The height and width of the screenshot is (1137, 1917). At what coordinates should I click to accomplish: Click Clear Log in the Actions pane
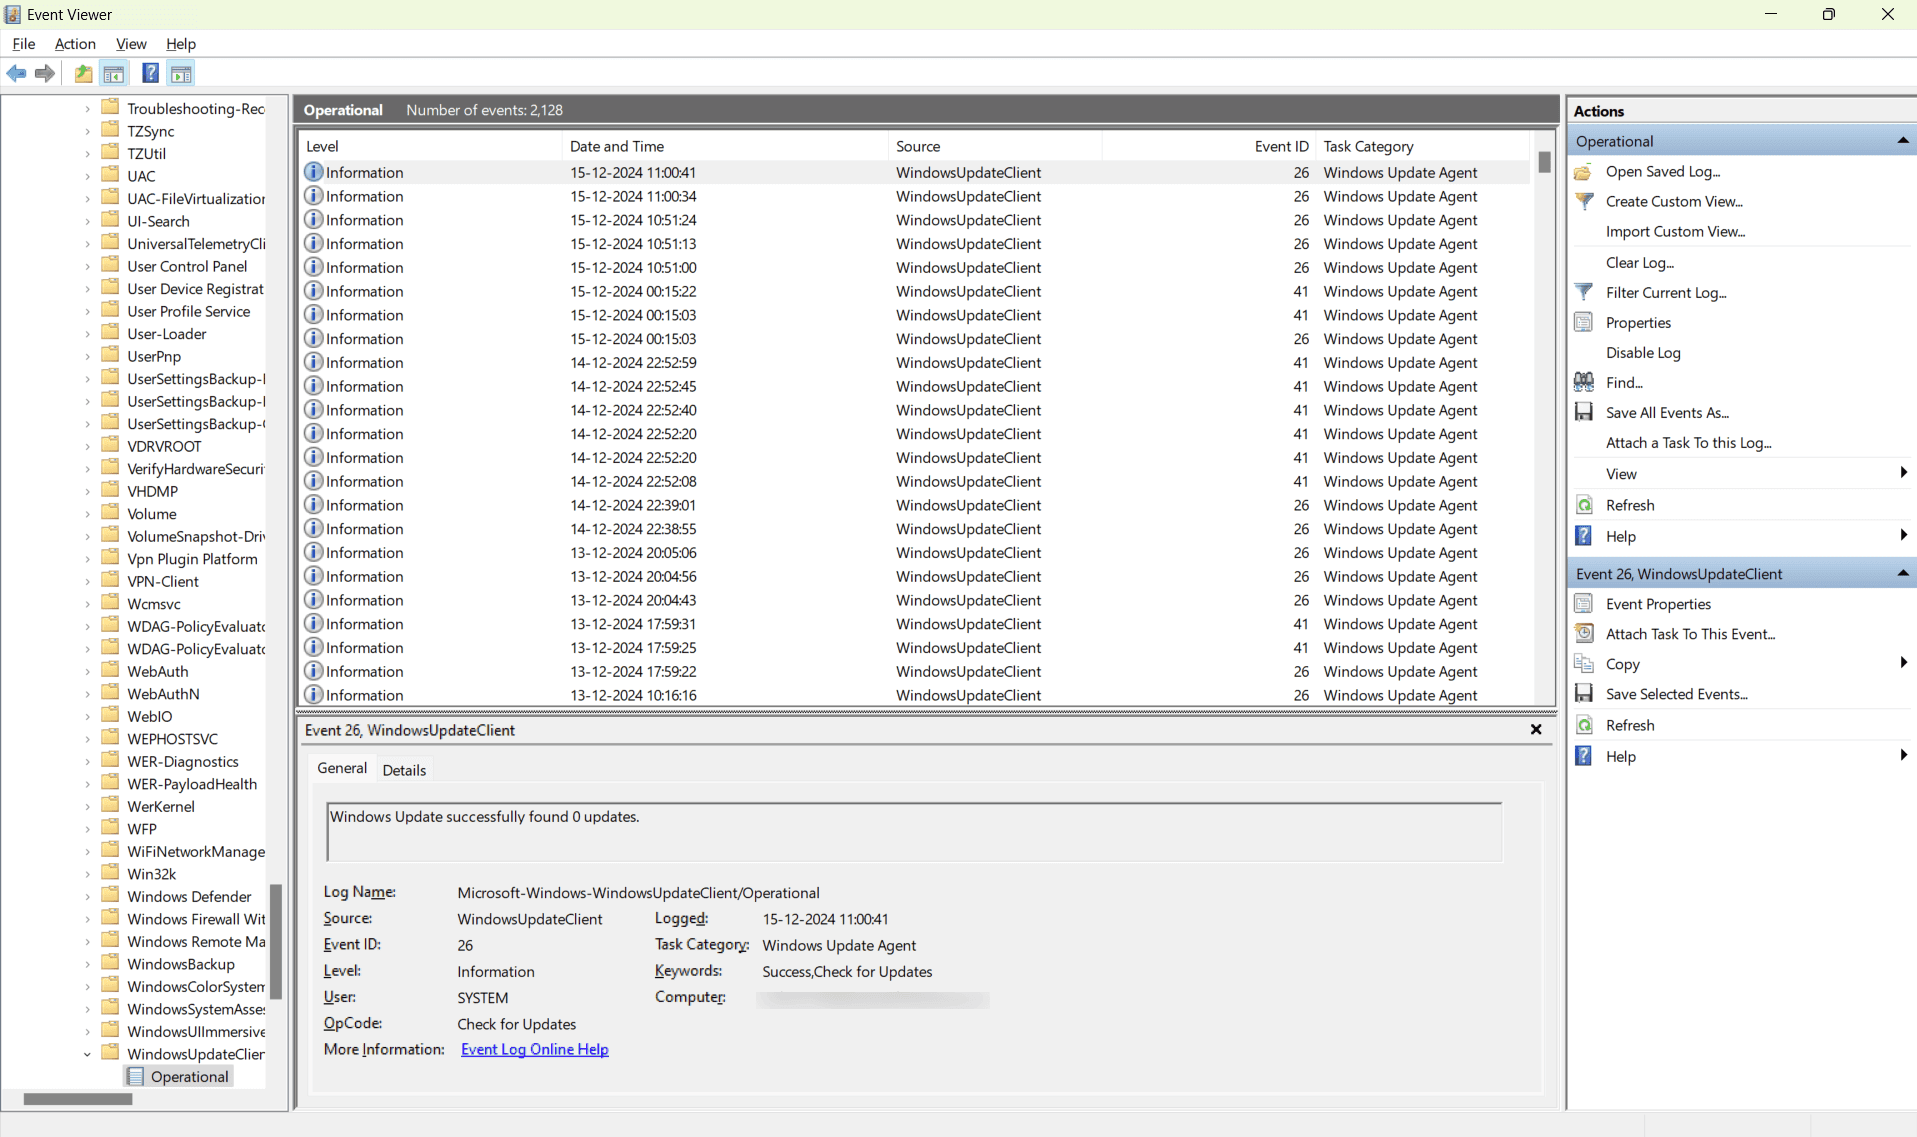[x=1640, y=262]
